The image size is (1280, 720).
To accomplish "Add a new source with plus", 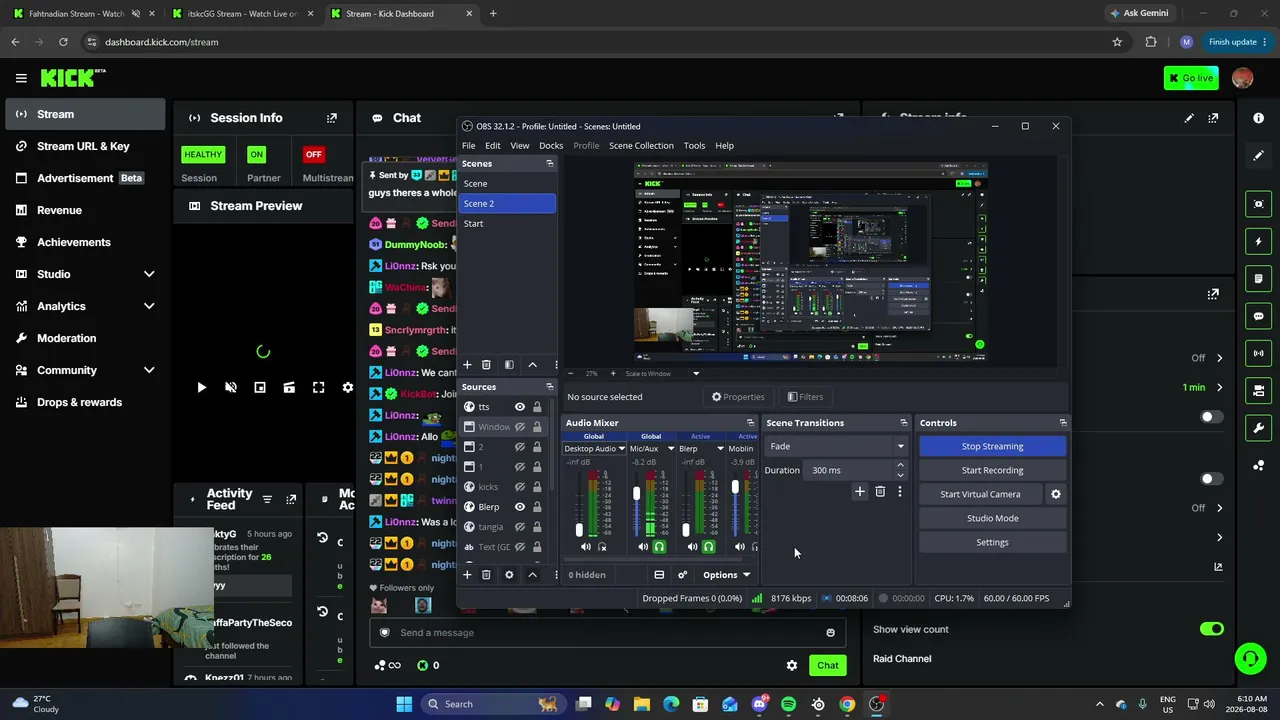I will (467, 575).
